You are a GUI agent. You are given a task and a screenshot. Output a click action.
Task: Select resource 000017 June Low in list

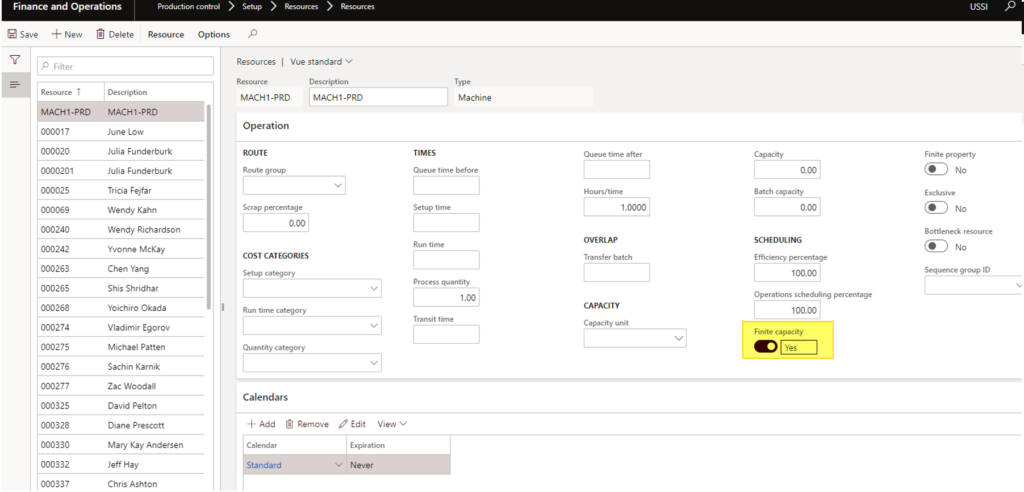(x=120, y=131)
